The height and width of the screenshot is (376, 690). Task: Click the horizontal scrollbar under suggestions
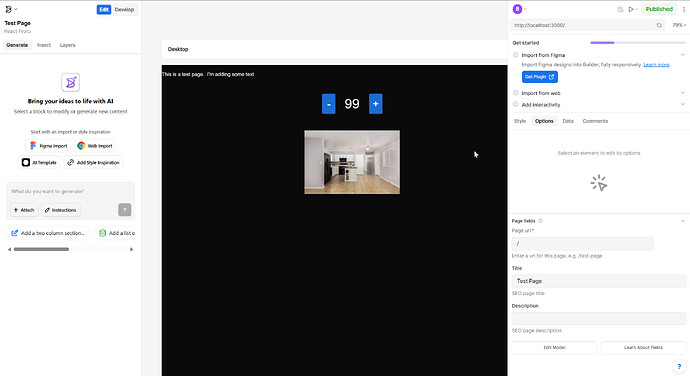click(x=41, y=249)
